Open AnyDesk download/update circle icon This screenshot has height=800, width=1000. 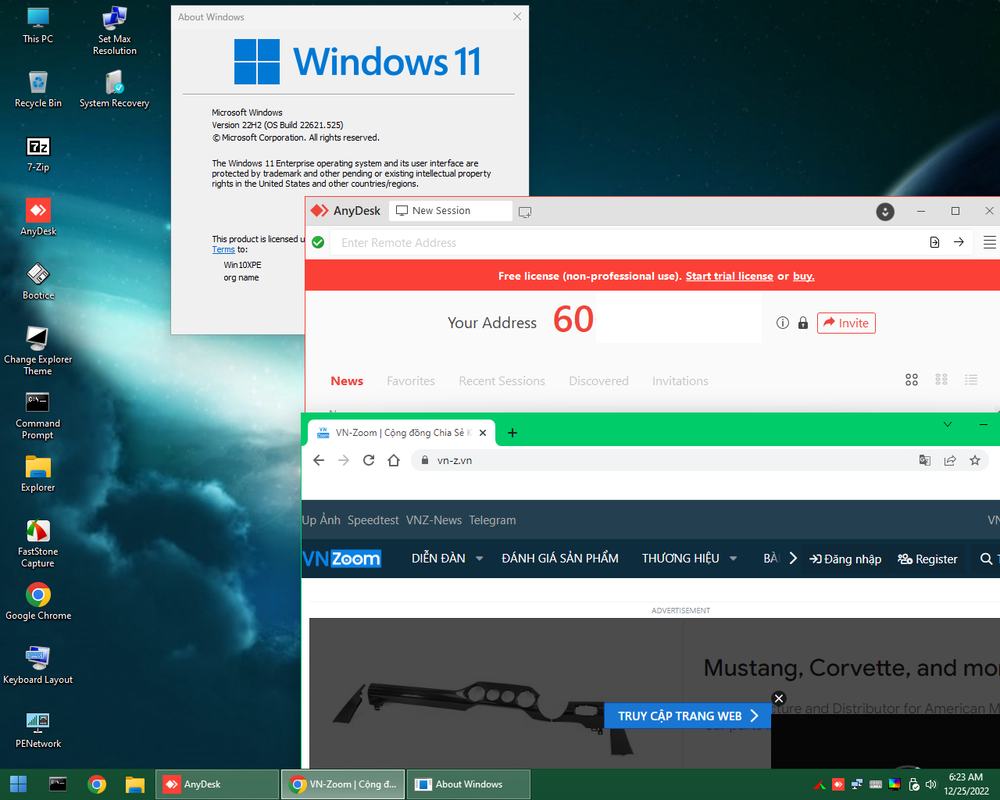tap(885, 212)
